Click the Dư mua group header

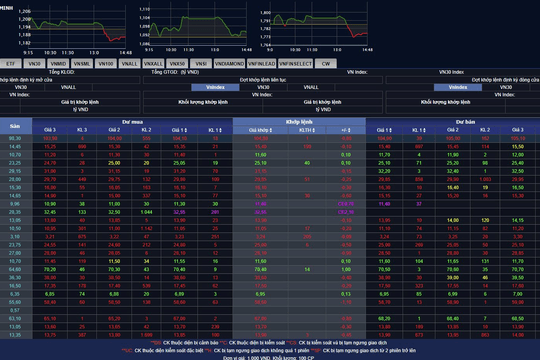point(132,122)
